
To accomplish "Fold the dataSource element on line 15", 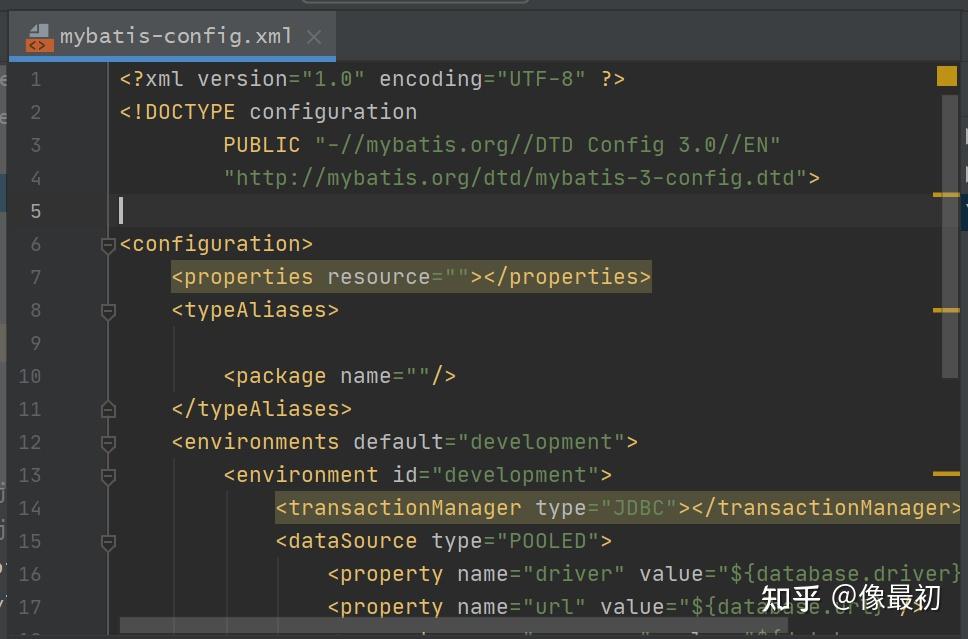I will point(107,541).
